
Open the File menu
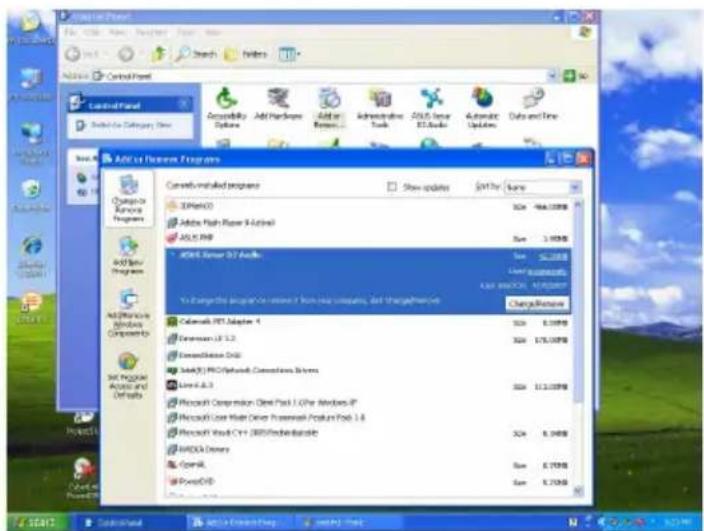tap(70, 32)
